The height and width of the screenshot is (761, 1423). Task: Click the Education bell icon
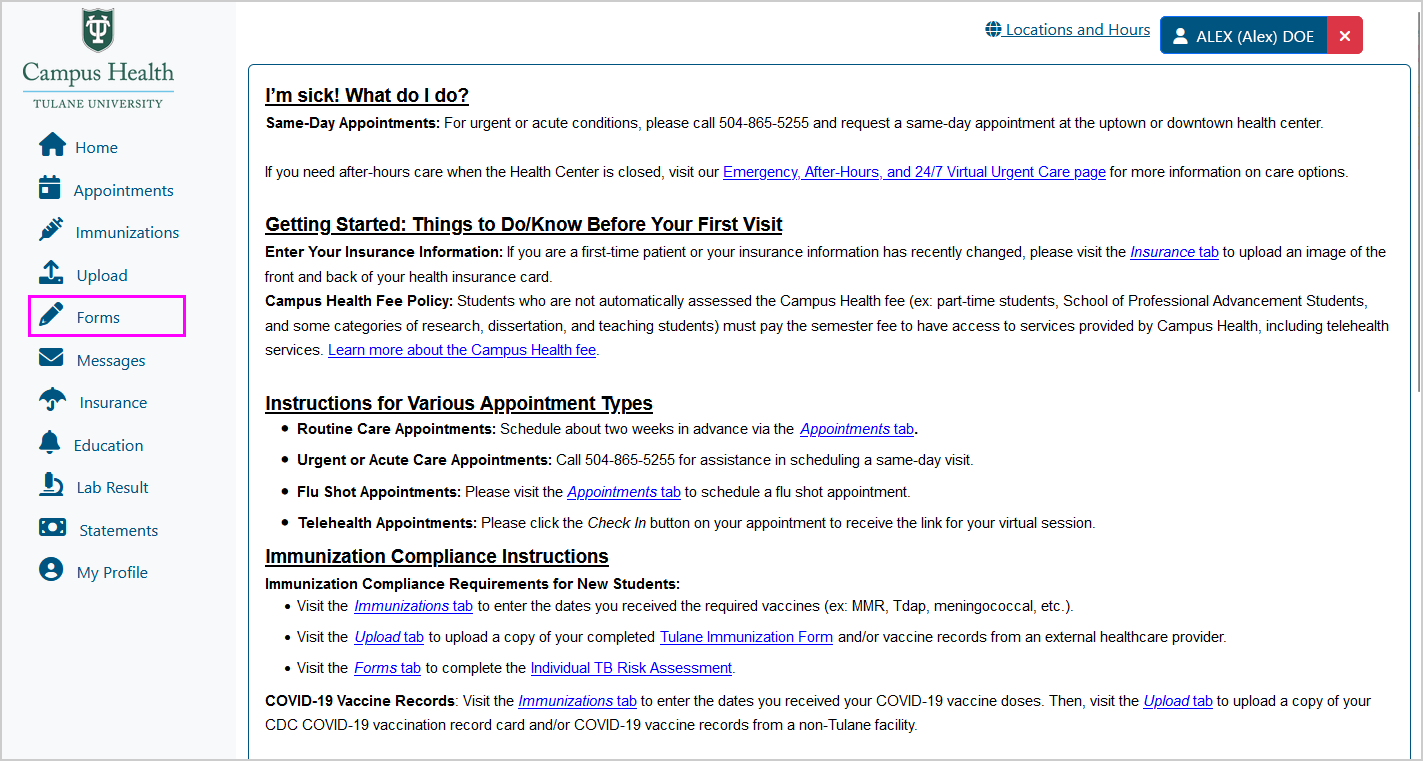coord(49,443)
